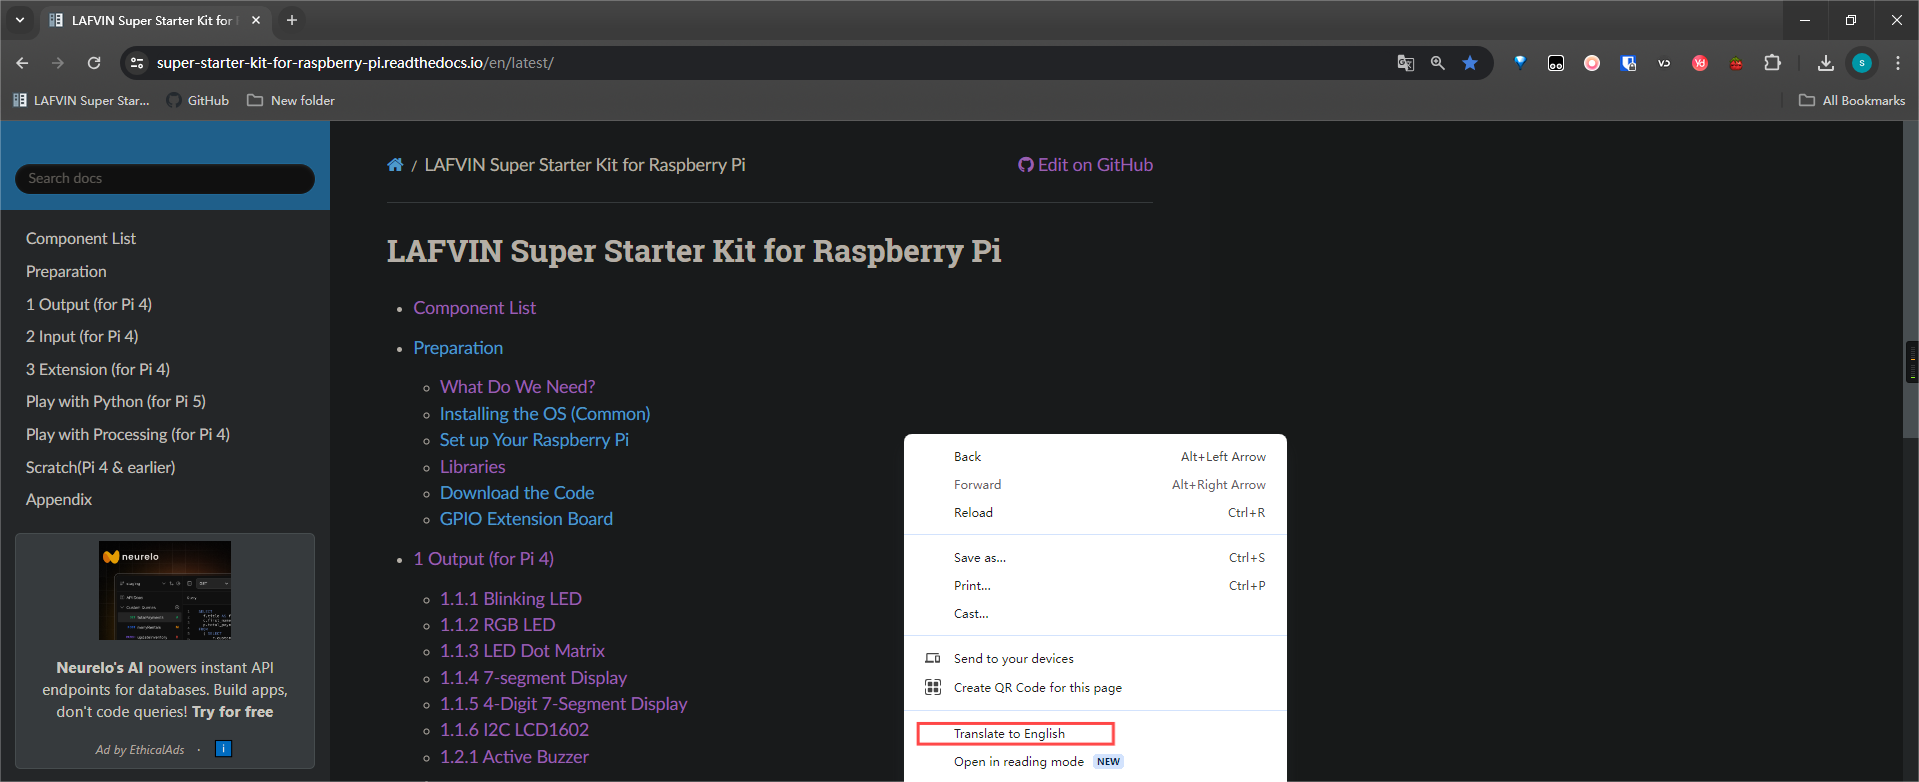Open the site information icon beside URL

coord(137,63)
